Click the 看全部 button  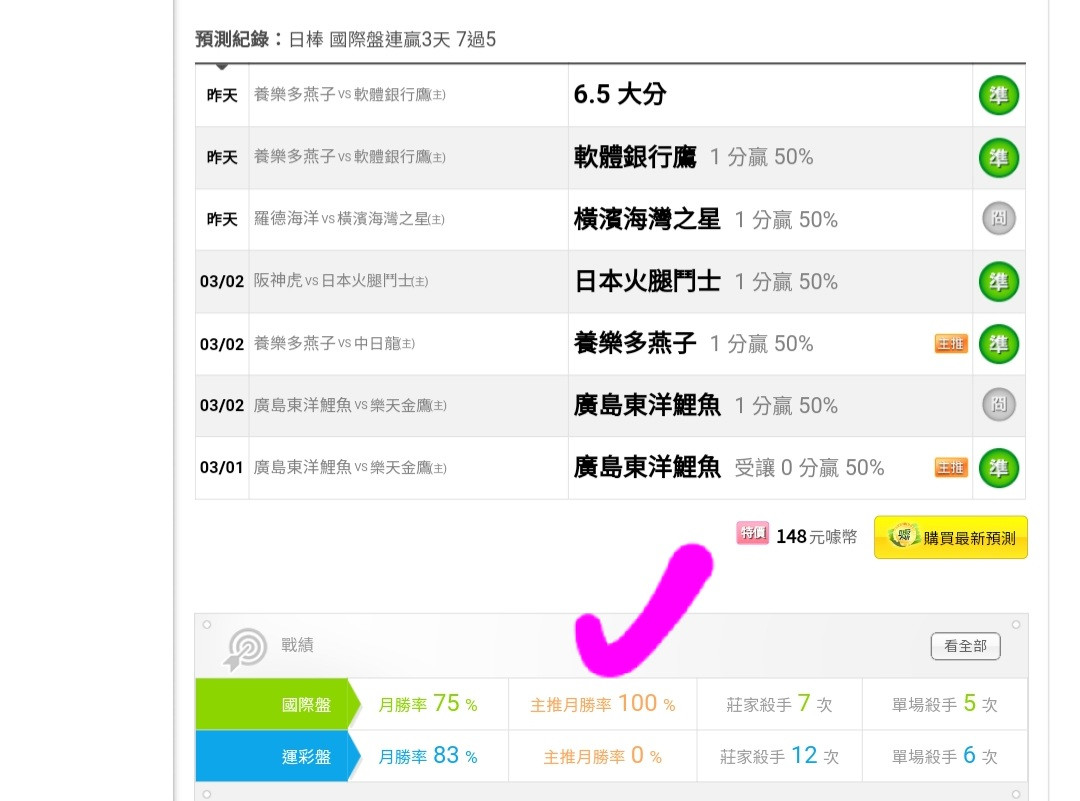click(965, 646)
